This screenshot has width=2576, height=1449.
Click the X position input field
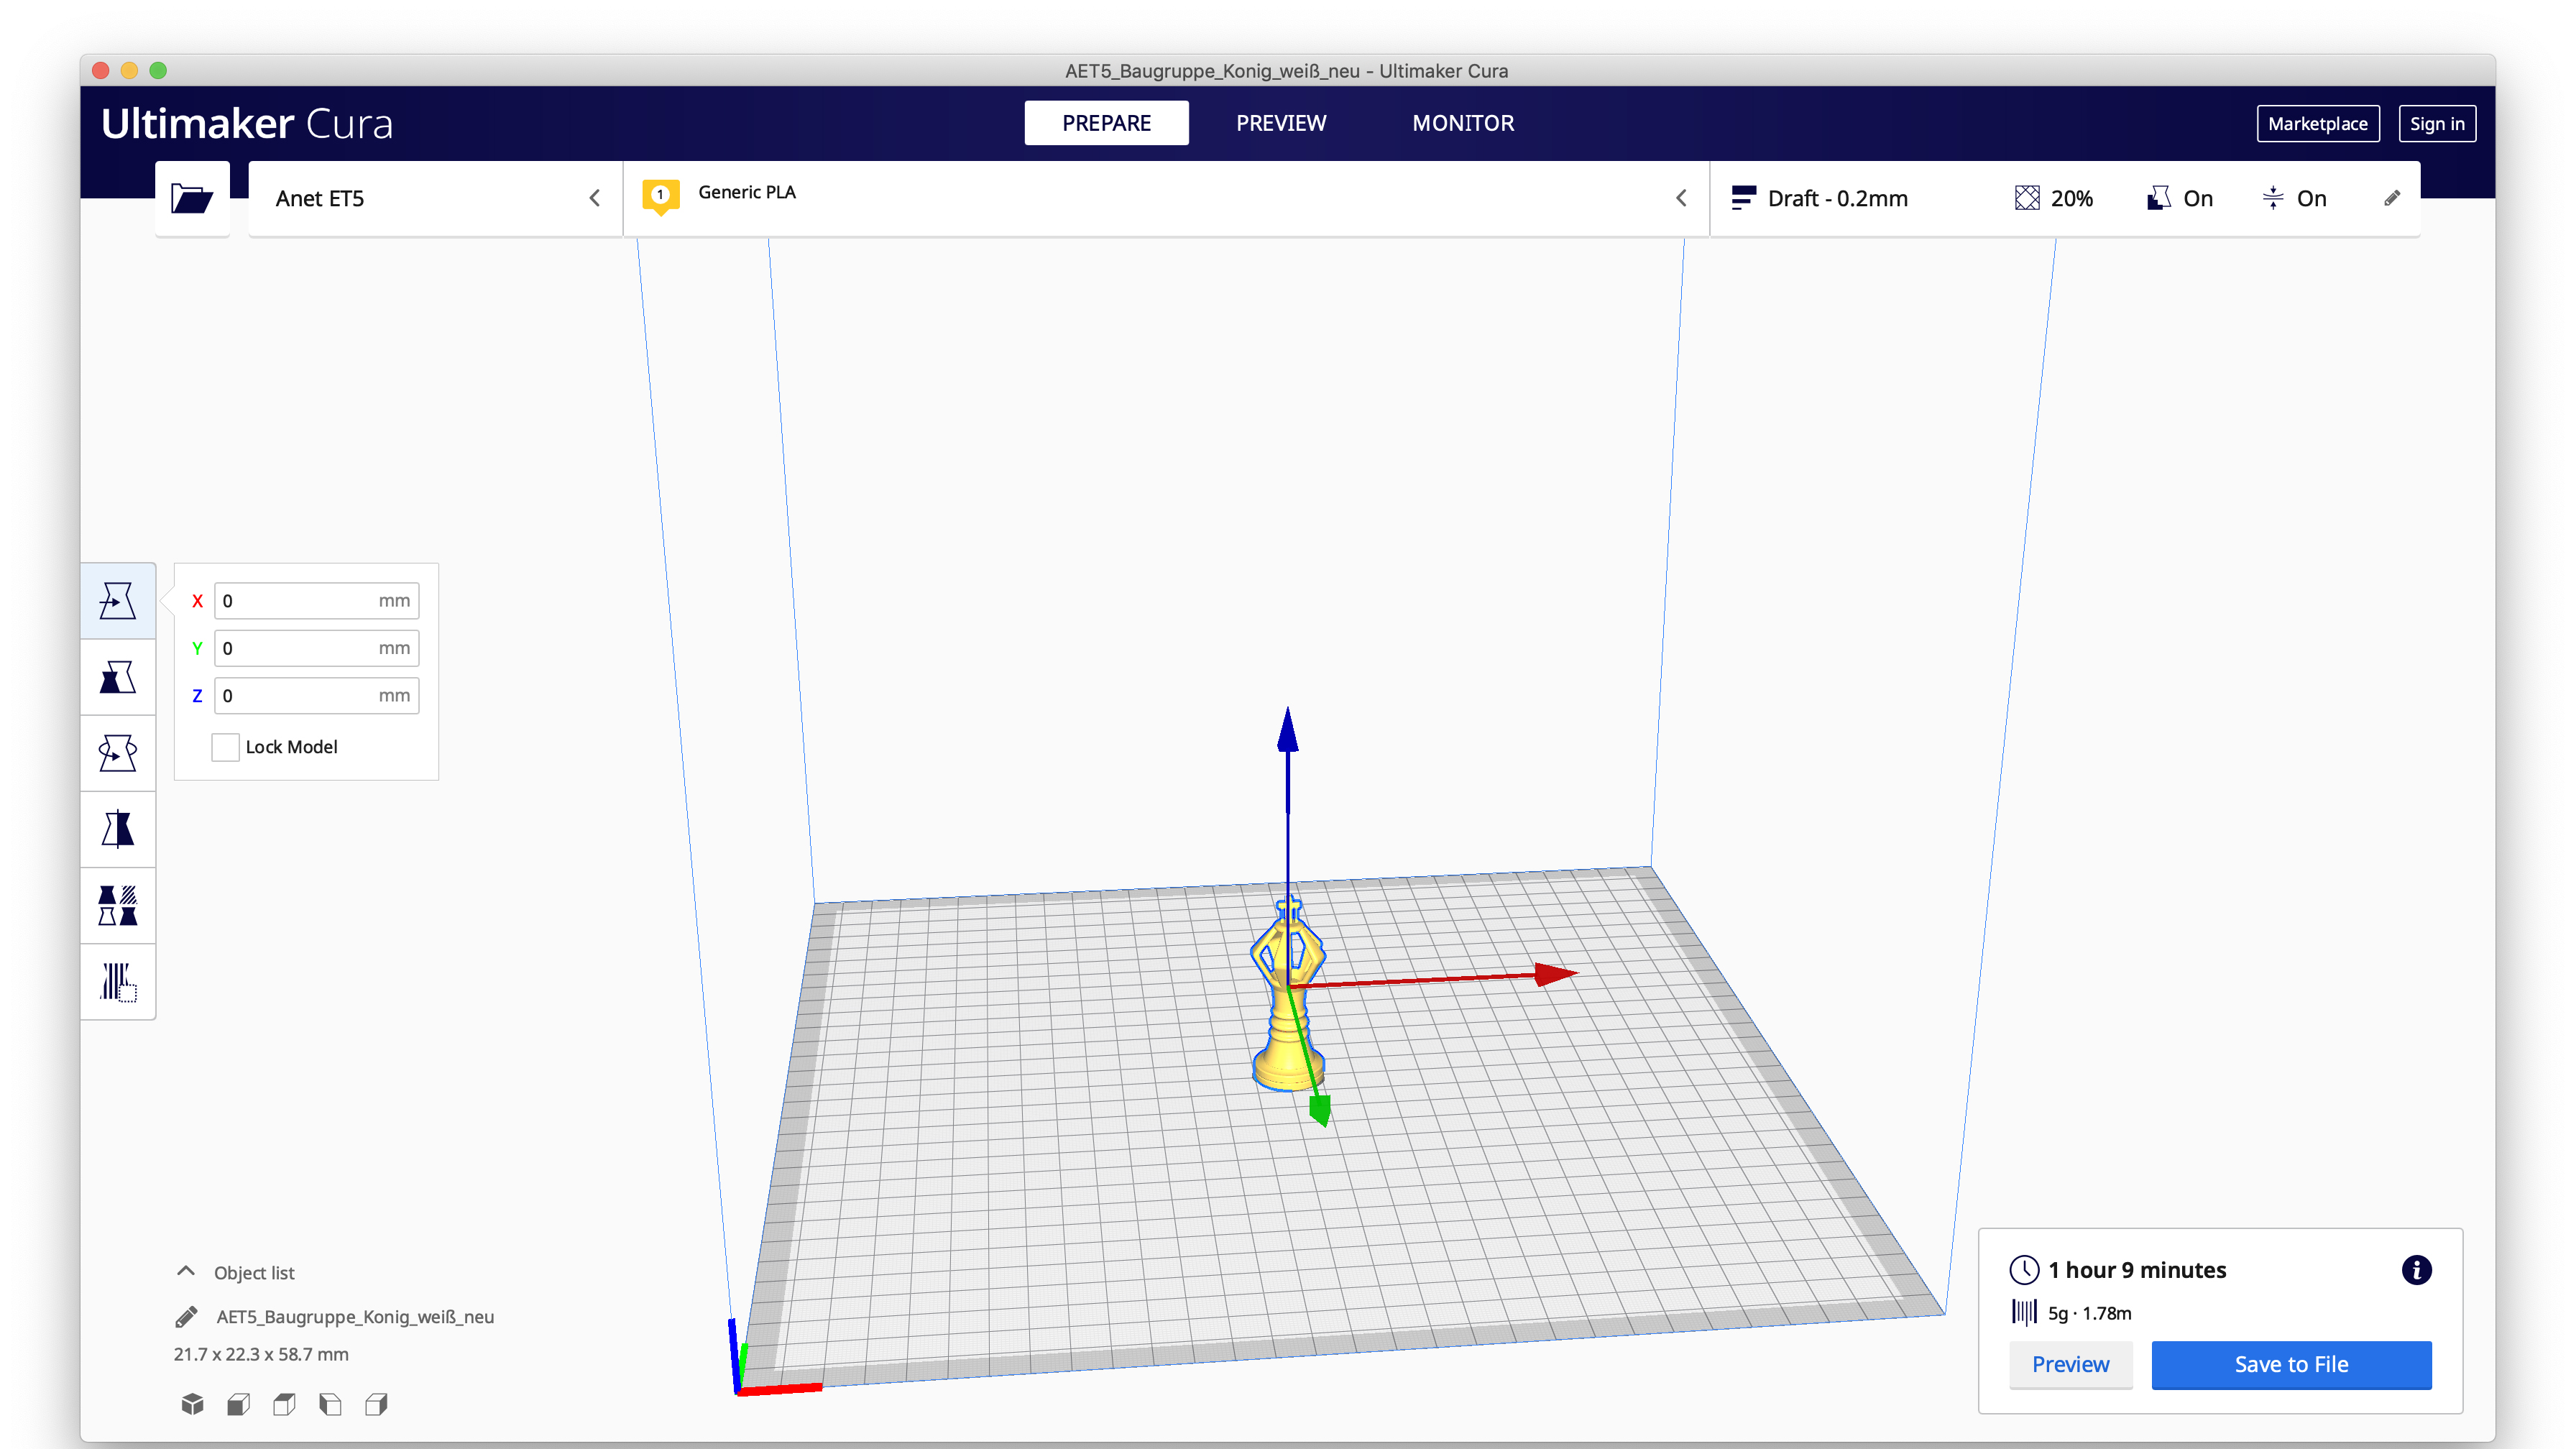[x=298, y=601]
